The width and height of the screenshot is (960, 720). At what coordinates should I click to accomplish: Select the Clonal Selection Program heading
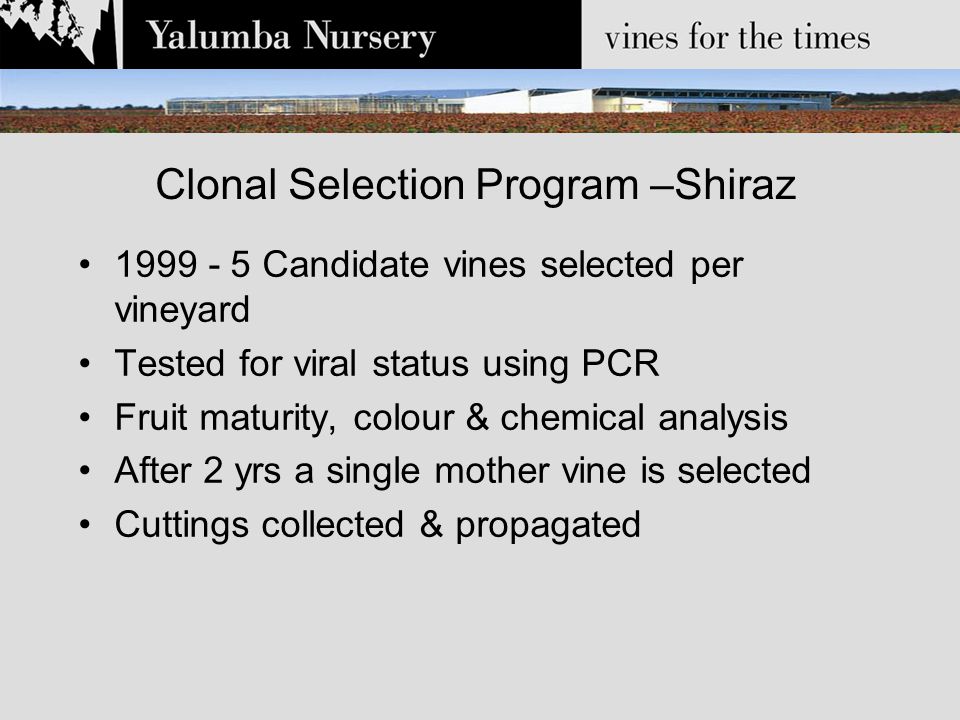[x=476, y=184]
